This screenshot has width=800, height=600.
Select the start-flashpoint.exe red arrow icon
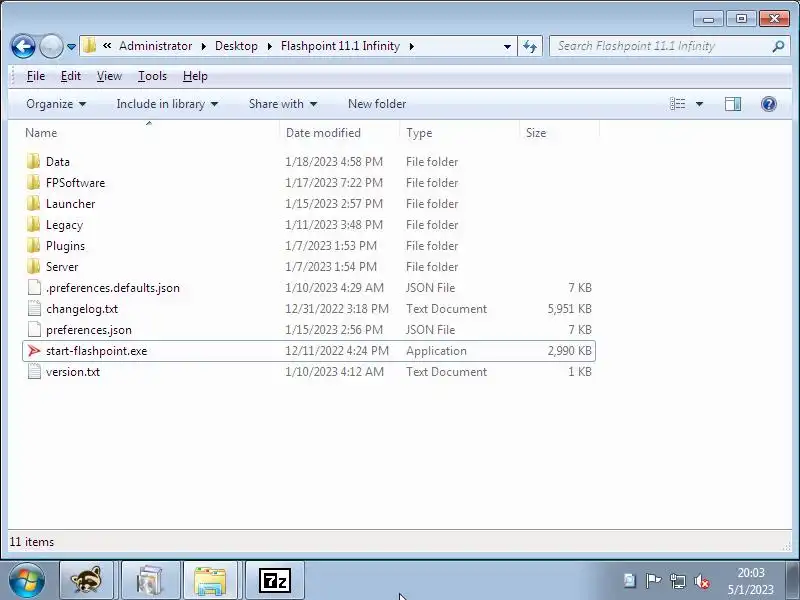(x=34, y=351)
